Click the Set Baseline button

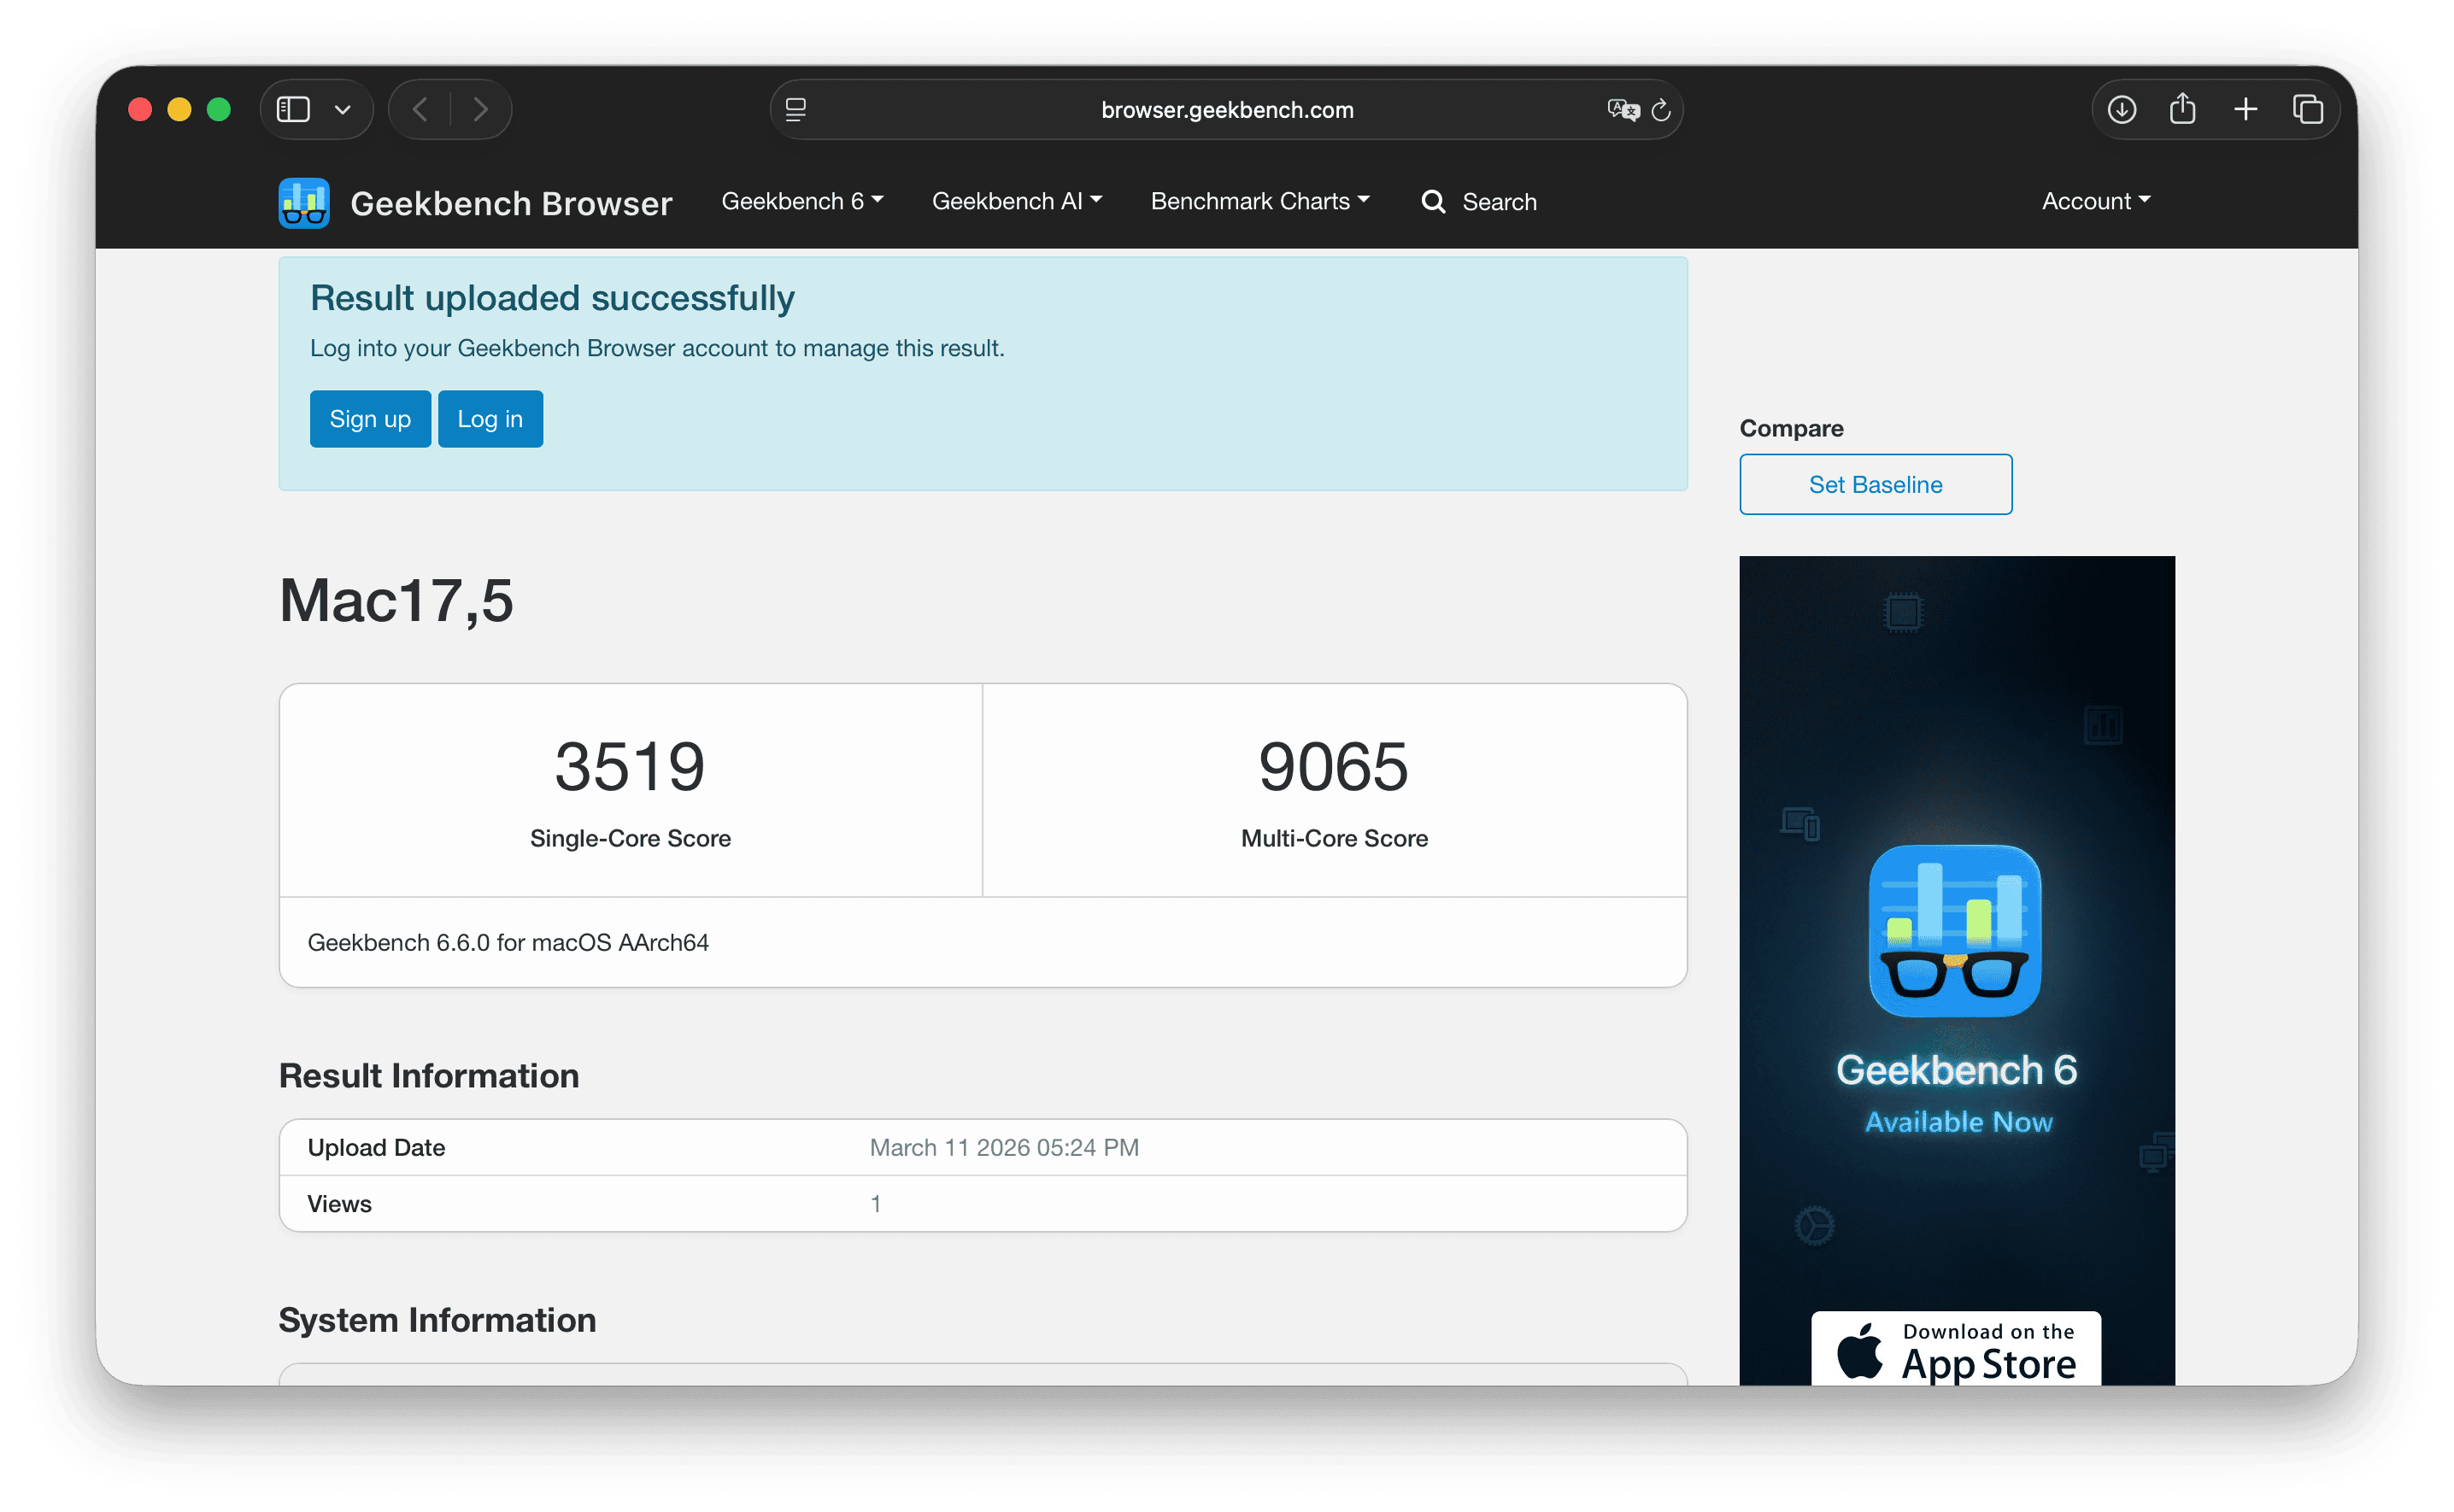point(1875,485)
